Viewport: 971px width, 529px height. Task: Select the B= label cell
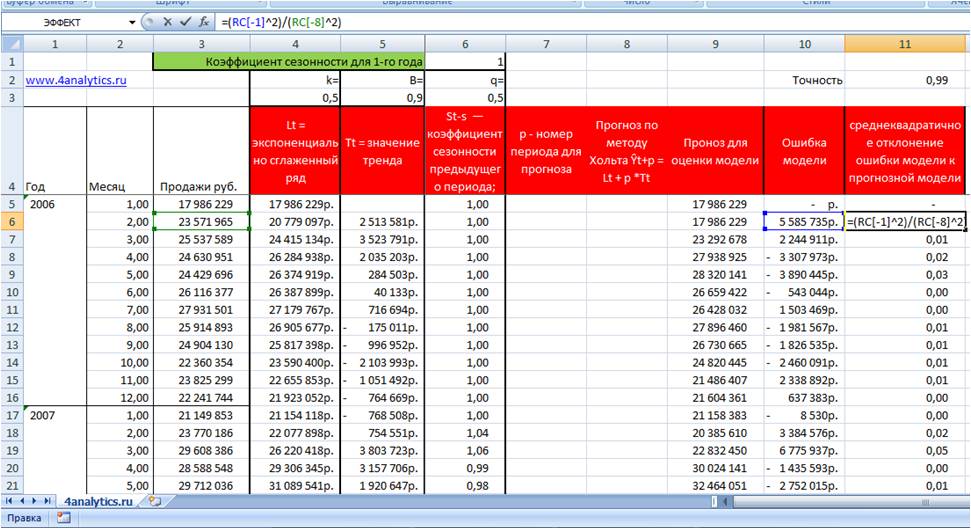click(x=383, y=80)
